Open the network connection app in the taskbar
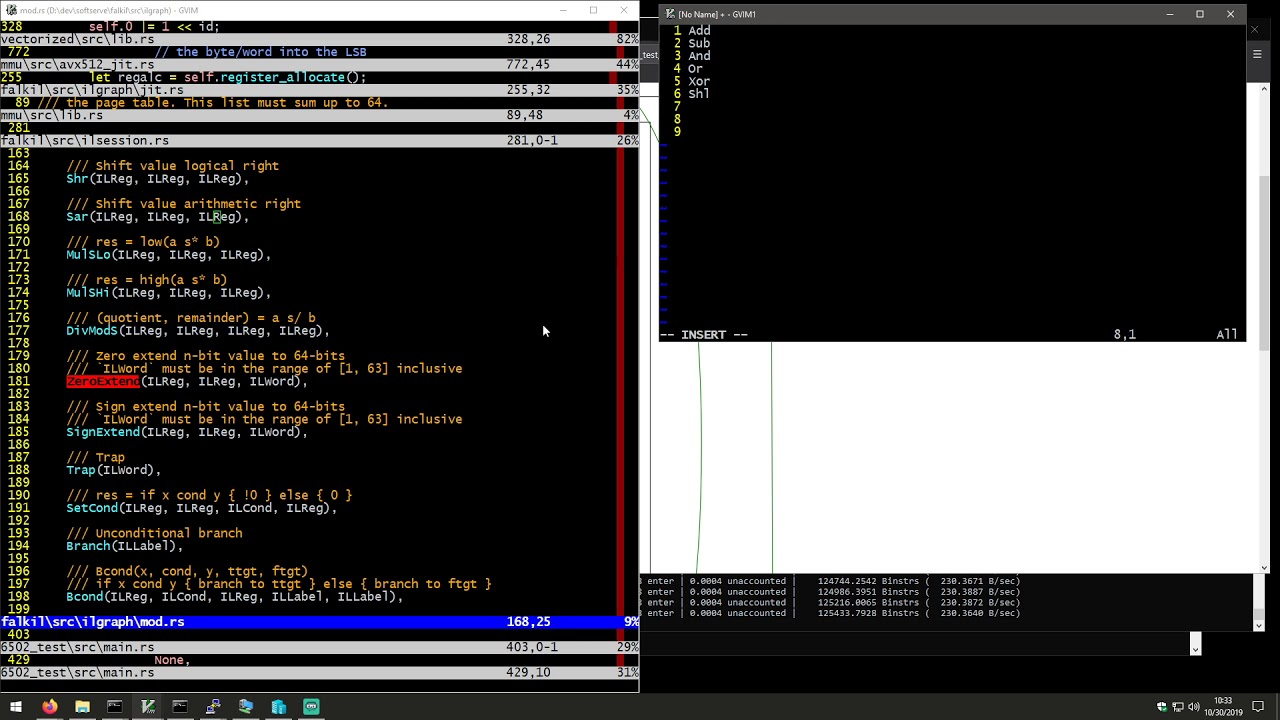Viewport: 1280px width, 720px height. tap(213, 707)
